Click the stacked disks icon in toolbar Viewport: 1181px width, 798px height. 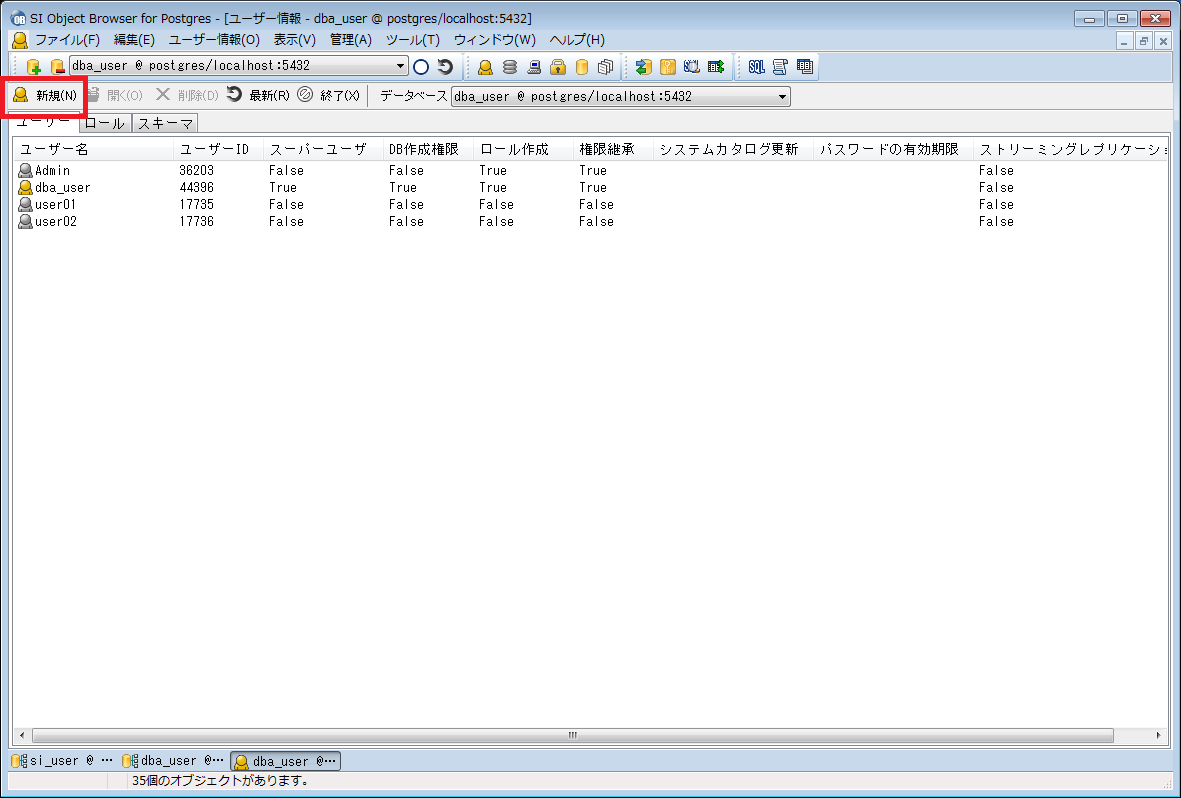[510, 67]
